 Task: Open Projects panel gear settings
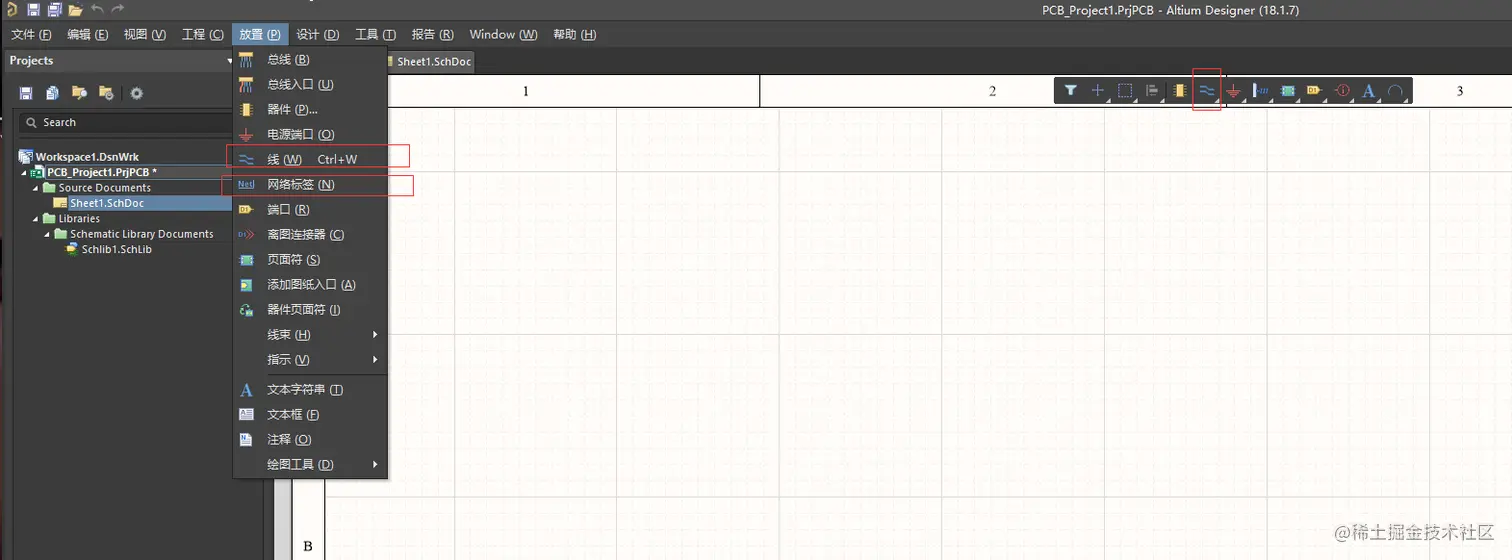click(x=137, y=93)
